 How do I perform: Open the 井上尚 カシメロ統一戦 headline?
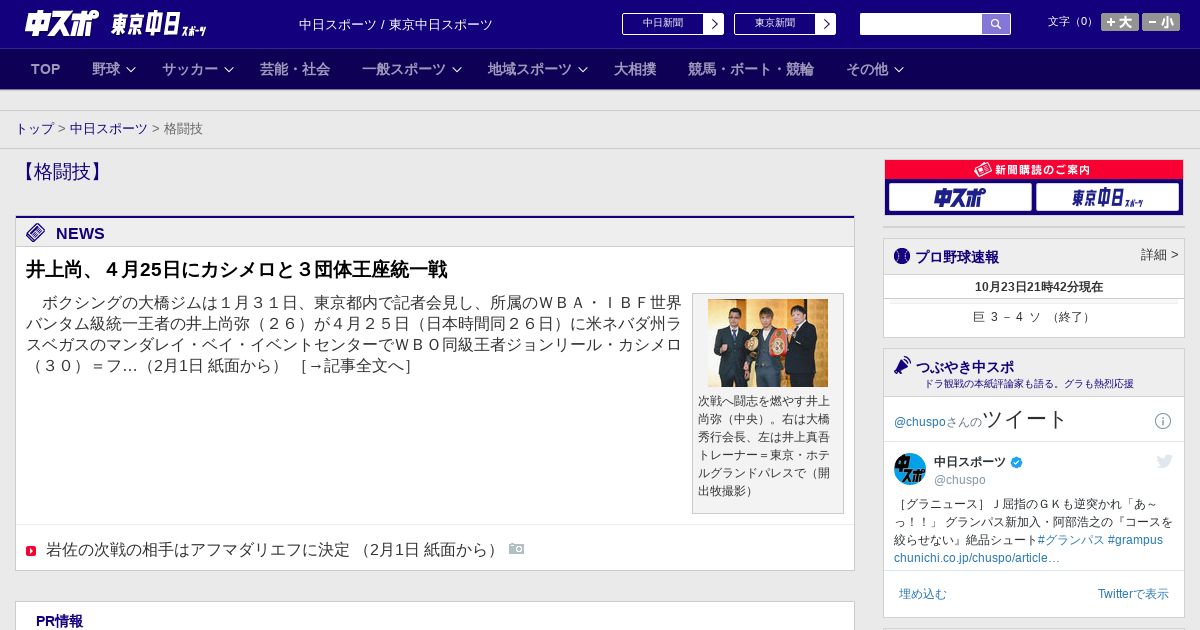[236, 269]
